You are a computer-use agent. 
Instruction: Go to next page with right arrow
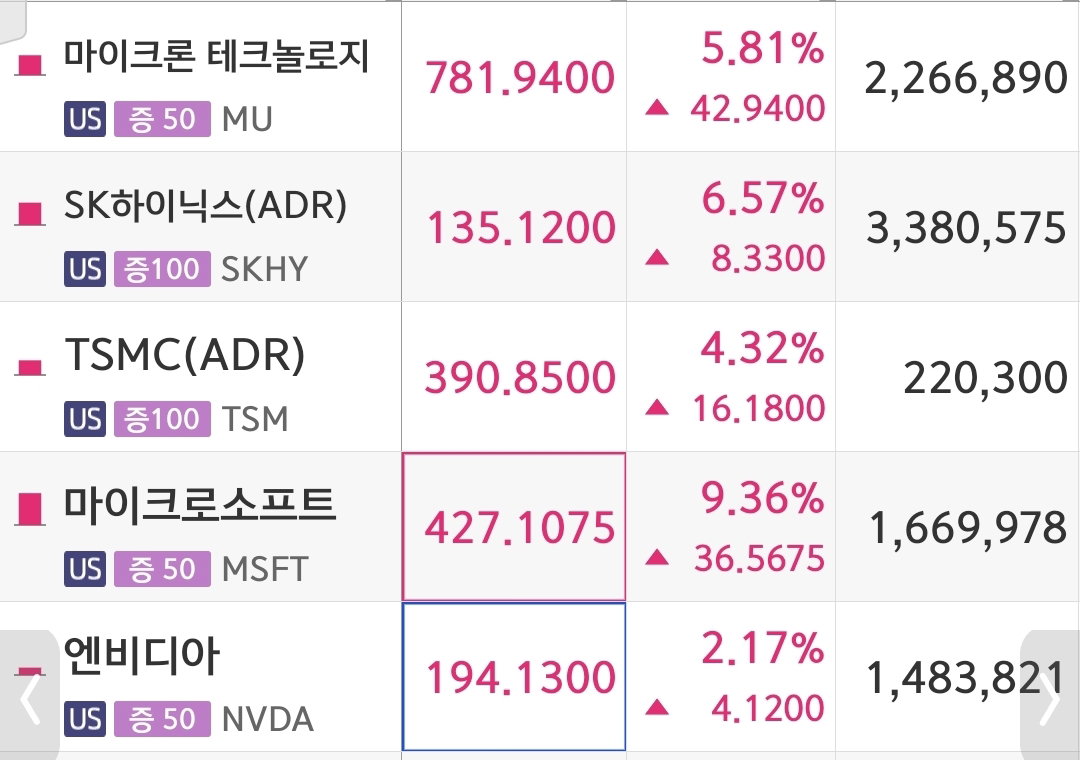point(1050,697)
